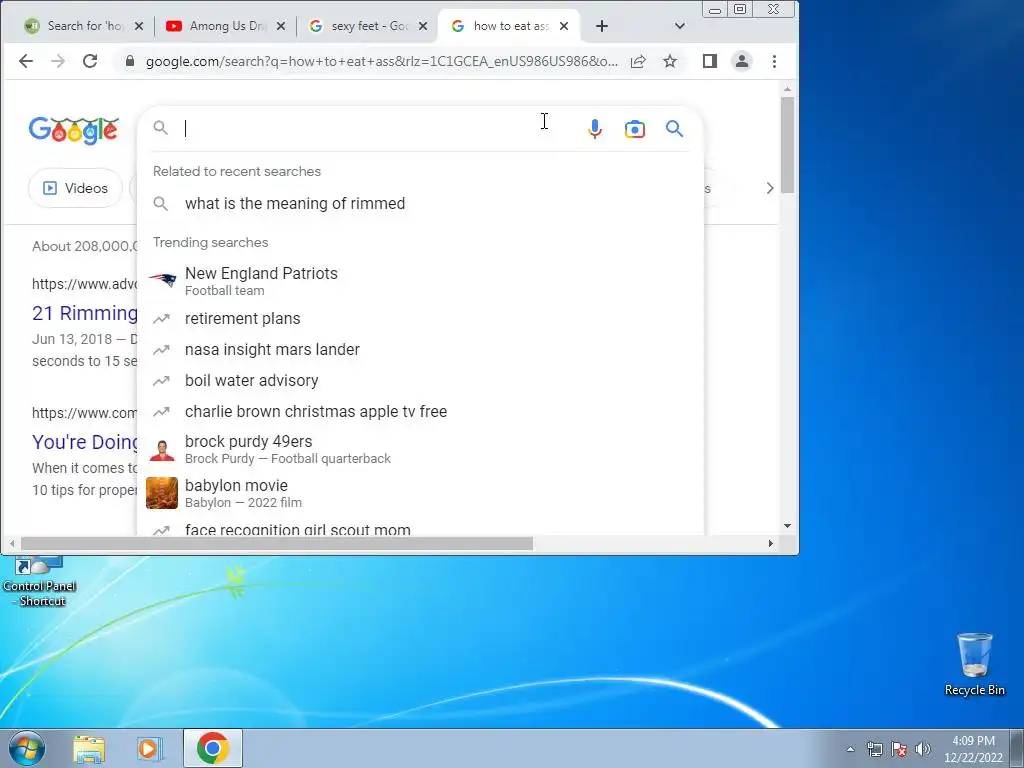
Task: Select the Videos filter chip
Action: [75, 188]
